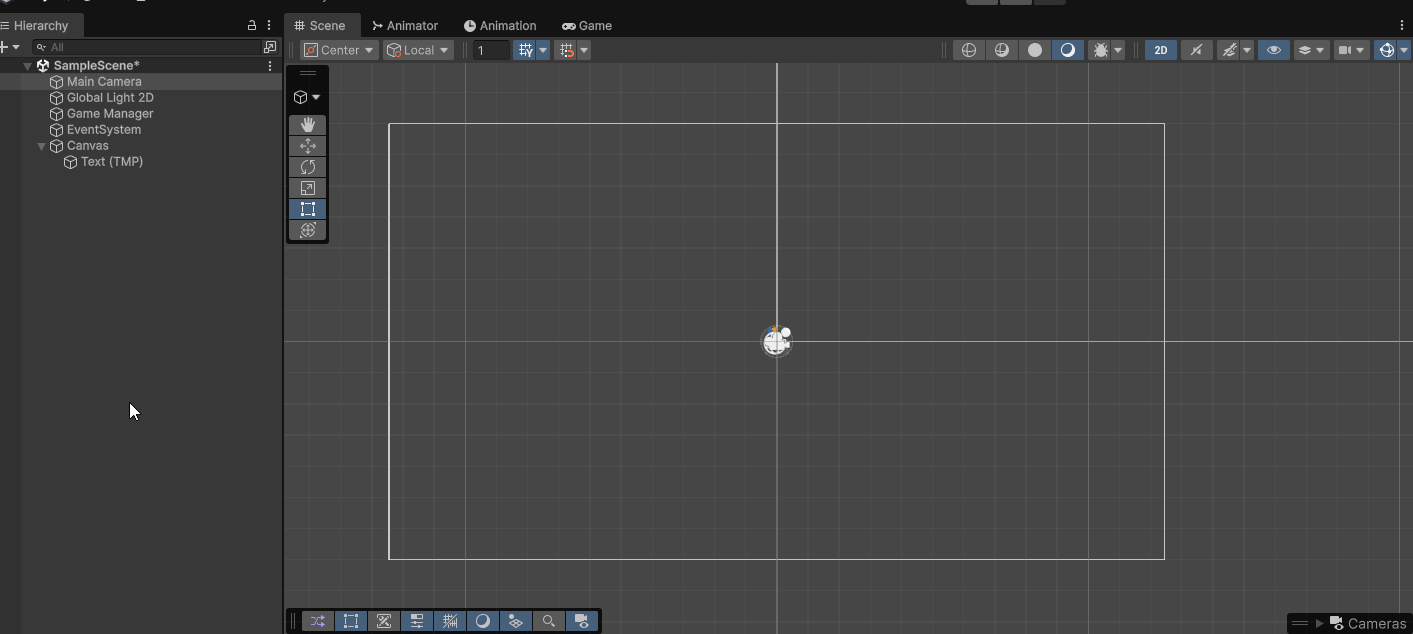Image resolution: width=1413 pixels, height=634 pixels.
Task: Open the Hierarchy search-by-type picker icon
Action: pos(270,47)
